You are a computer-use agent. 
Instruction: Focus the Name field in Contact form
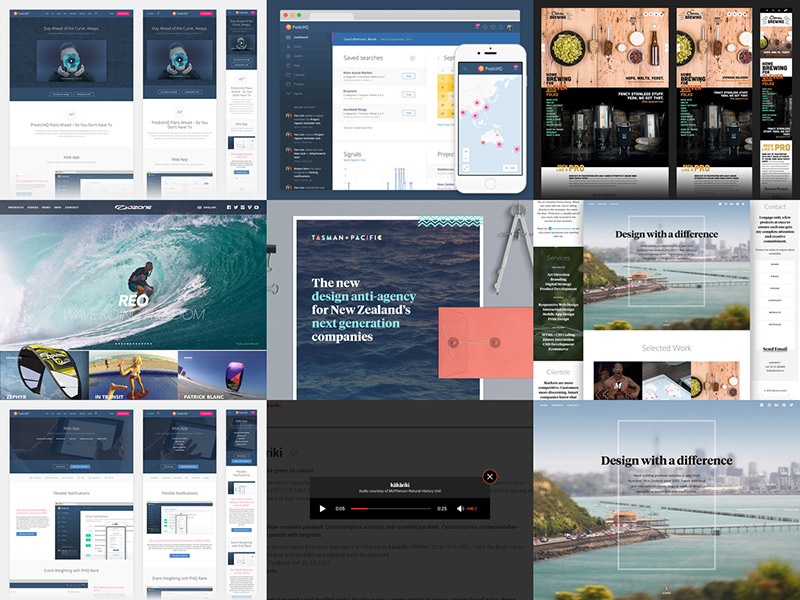click(775, 265)
